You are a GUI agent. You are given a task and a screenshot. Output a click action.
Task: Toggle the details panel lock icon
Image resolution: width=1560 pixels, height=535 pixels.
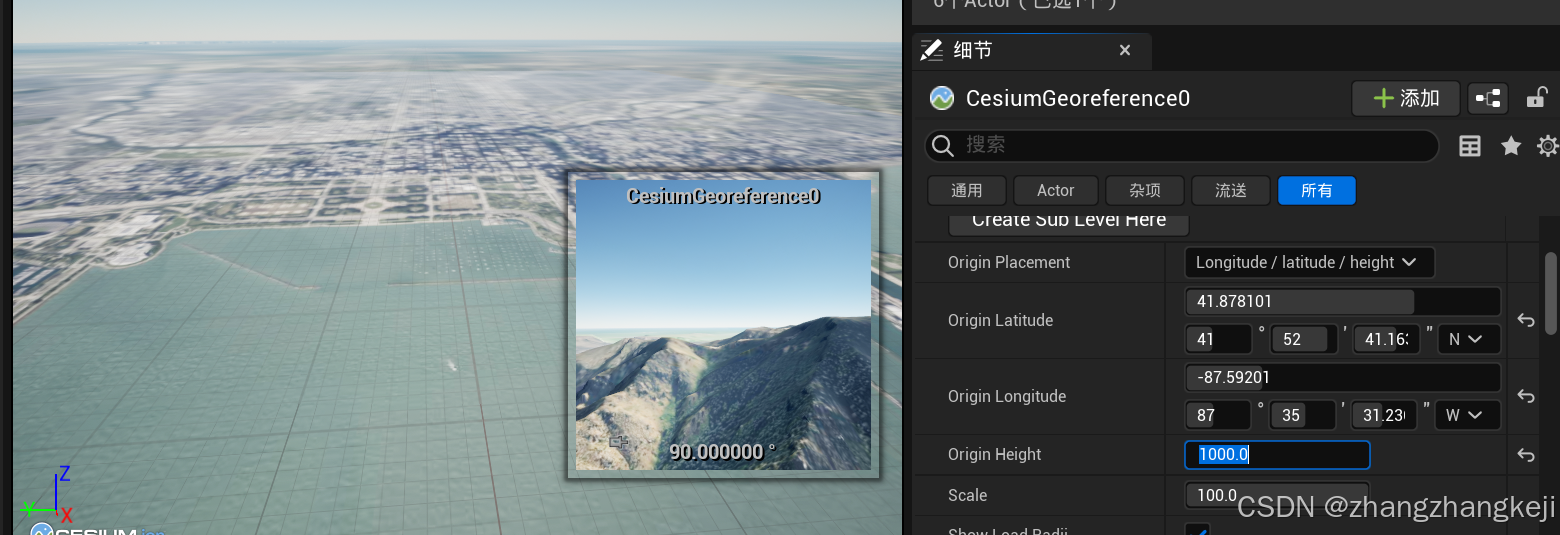click(1536, 98)
